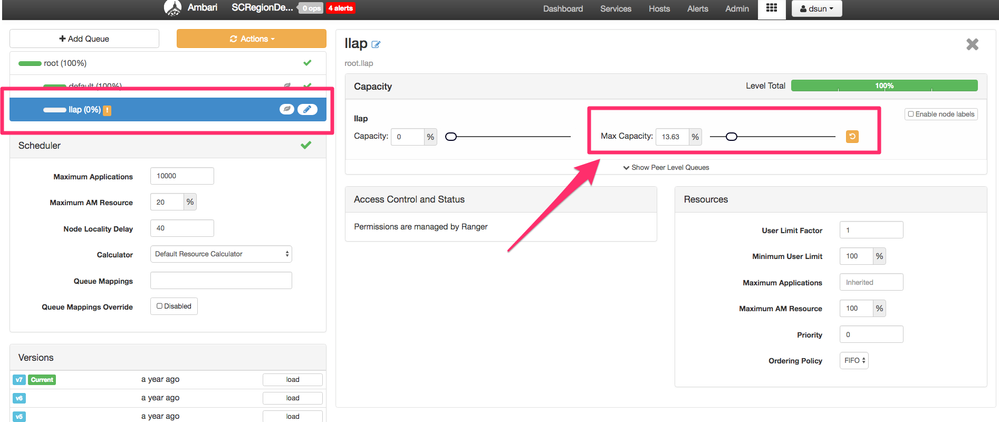Click the 4 alerts badge
The image size is (999, 422).
point(340,9)
